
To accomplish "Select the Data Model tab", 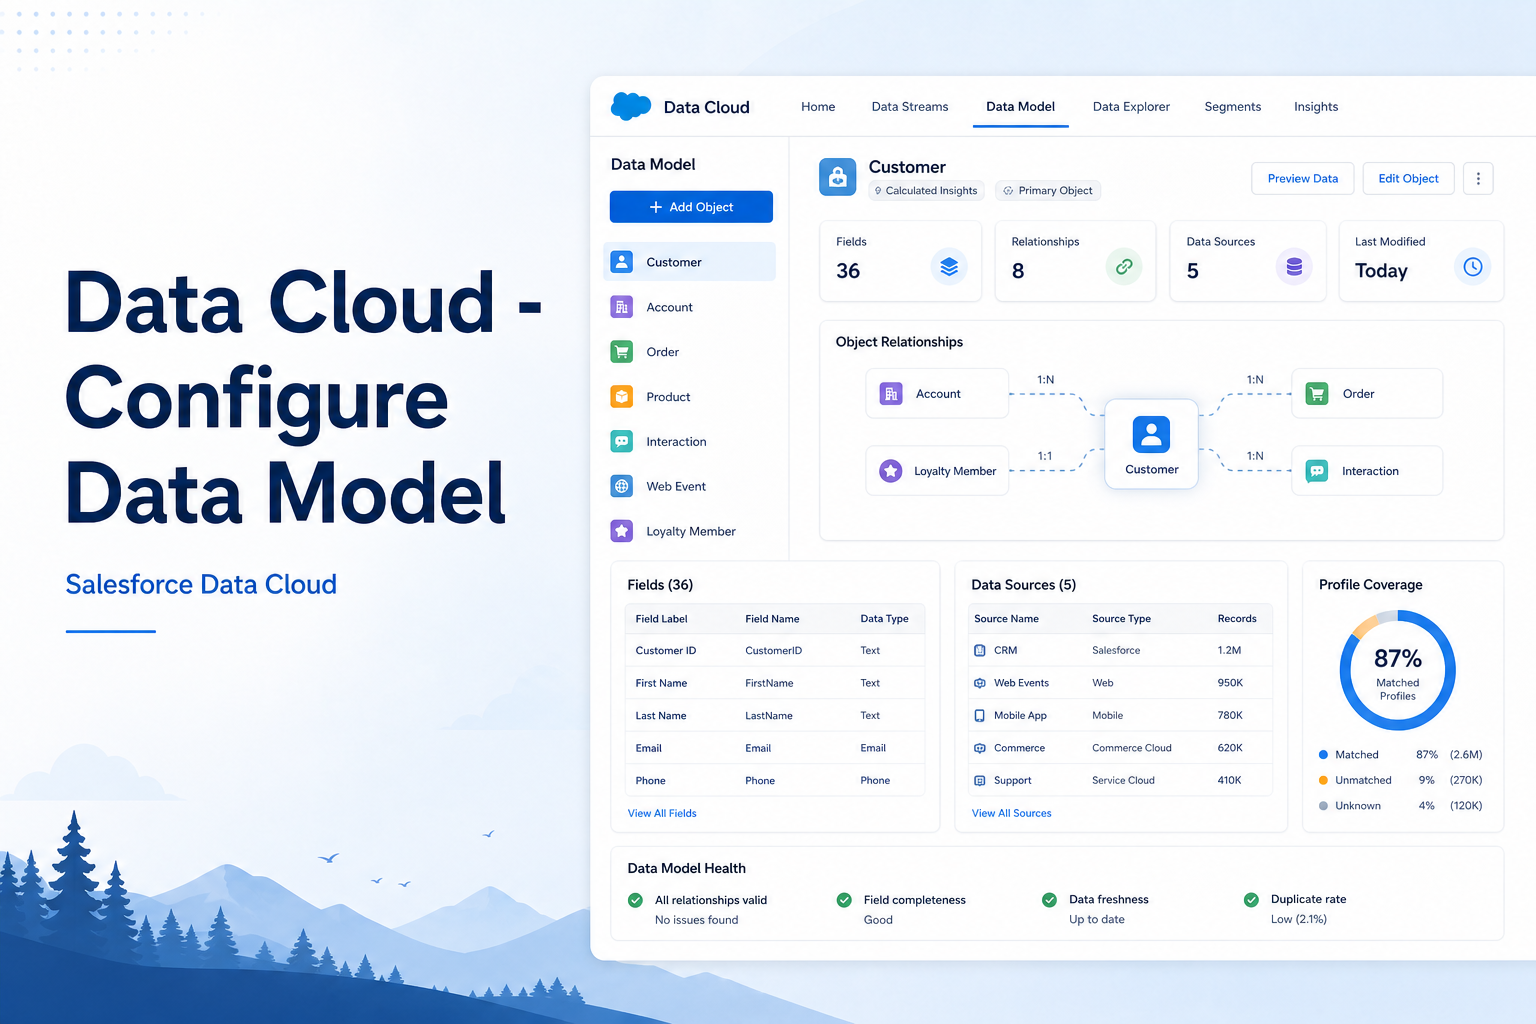I will click(x=1020, y=107).
